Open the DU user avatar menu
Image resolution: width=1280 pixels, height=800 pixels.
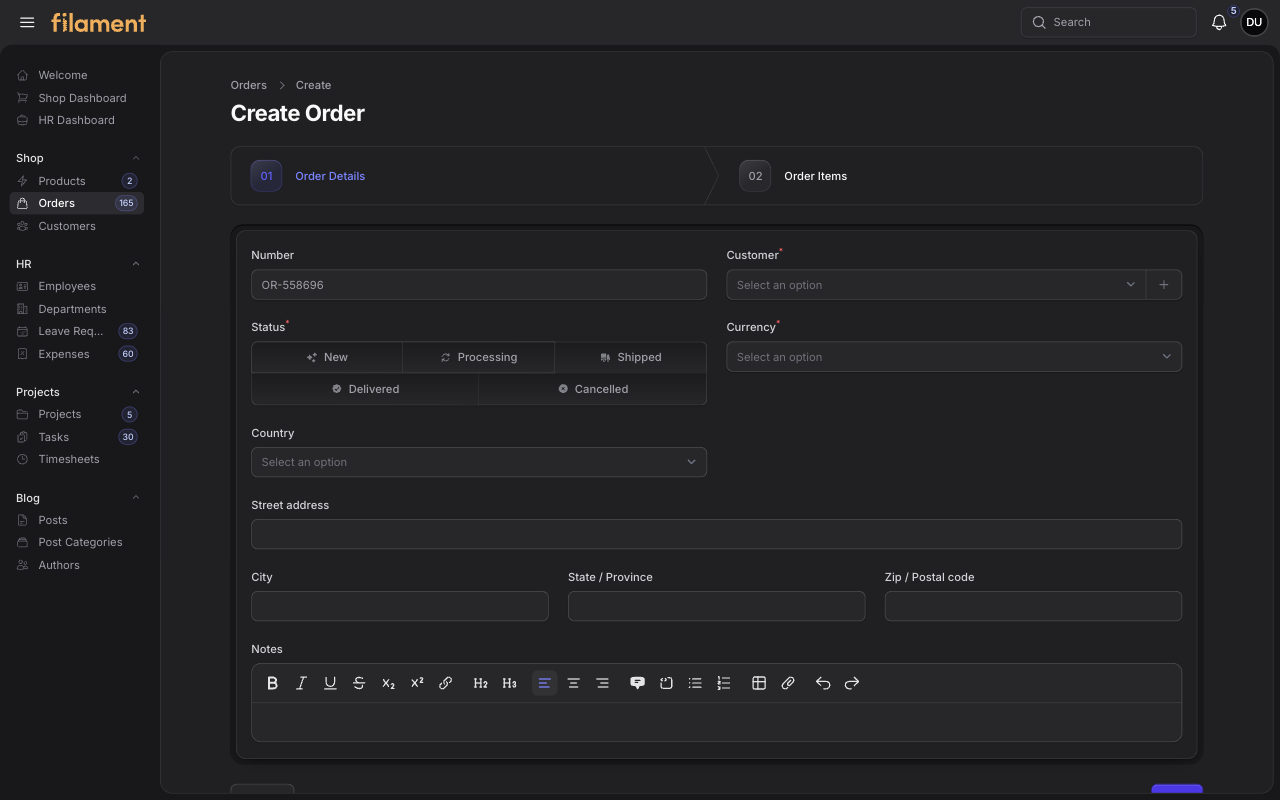1254,22
